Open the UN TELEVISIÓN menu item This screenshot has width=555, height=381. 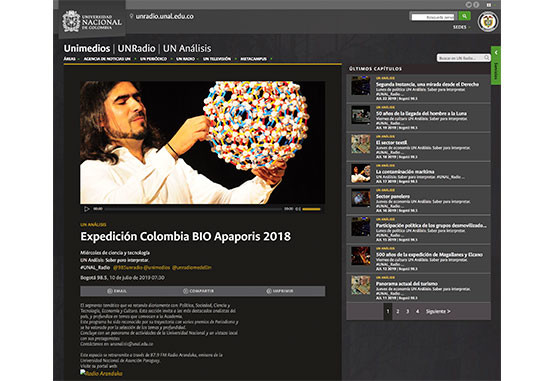pos(217,59)
